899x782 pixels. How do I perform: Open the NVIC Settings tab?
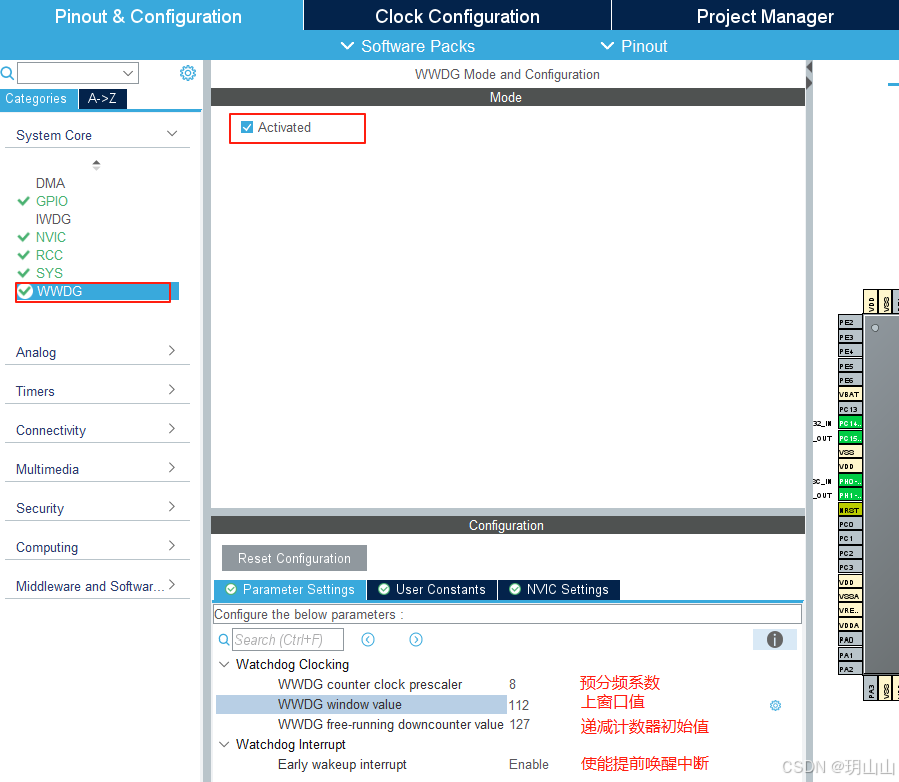(x=559, y=589)
